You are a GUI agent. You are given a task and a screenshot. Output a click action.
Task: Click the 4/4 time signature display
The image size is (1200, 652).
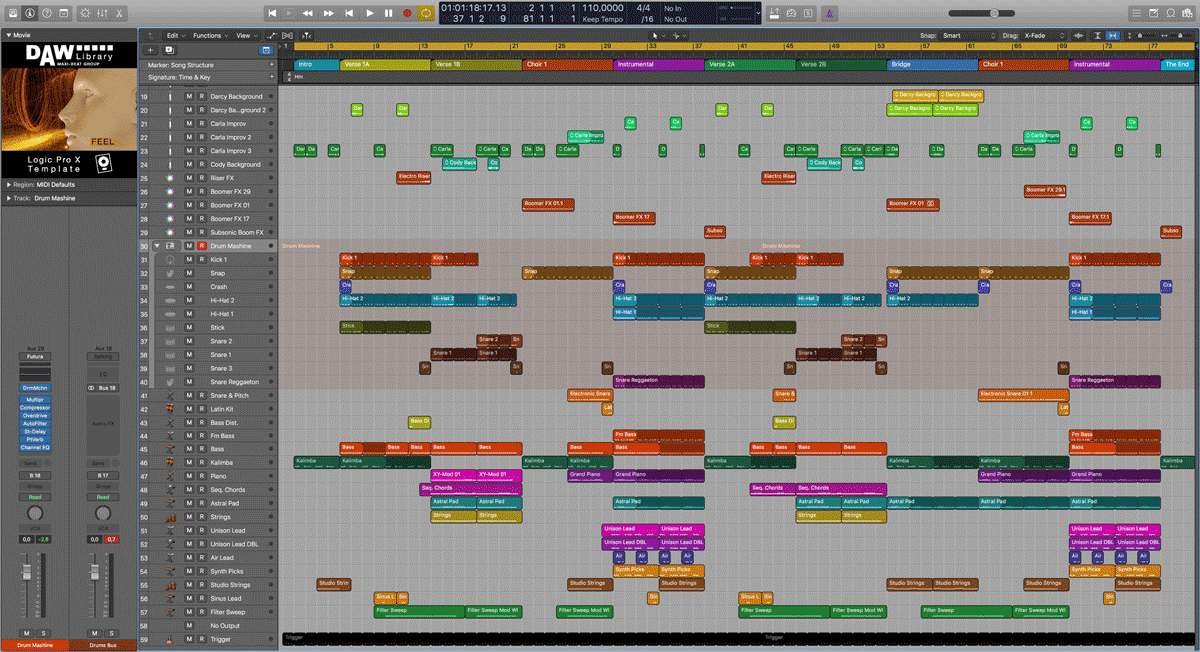643,8
